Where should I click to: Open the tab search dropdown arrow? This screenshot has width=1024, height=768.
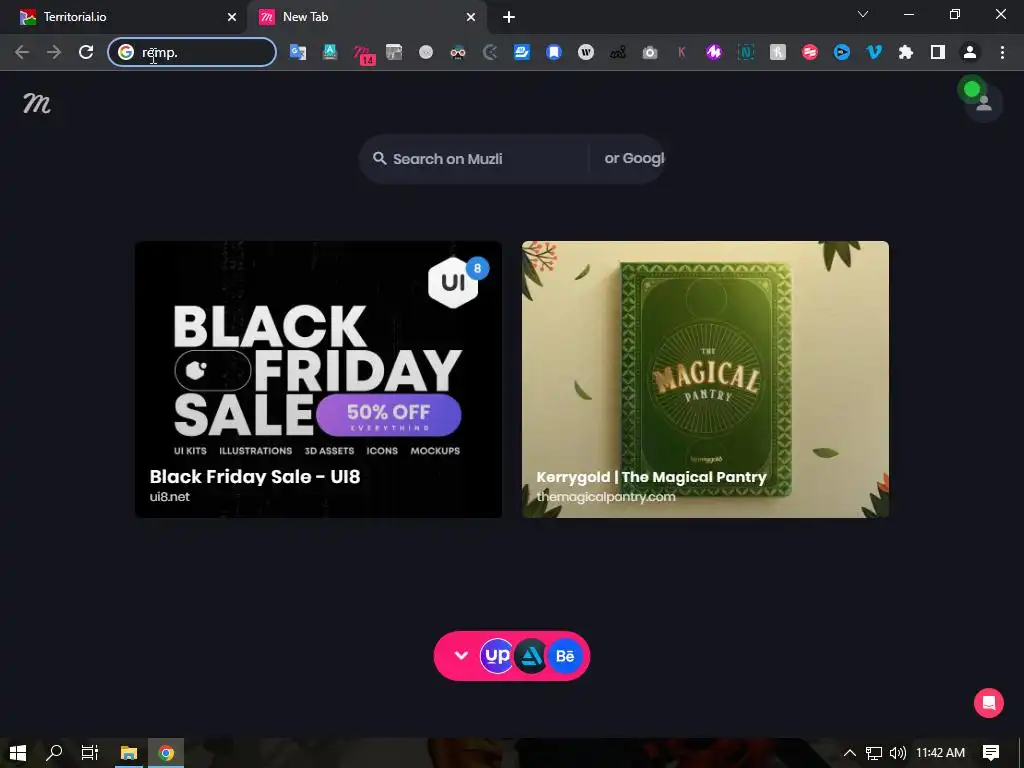(x=863, y=14)
